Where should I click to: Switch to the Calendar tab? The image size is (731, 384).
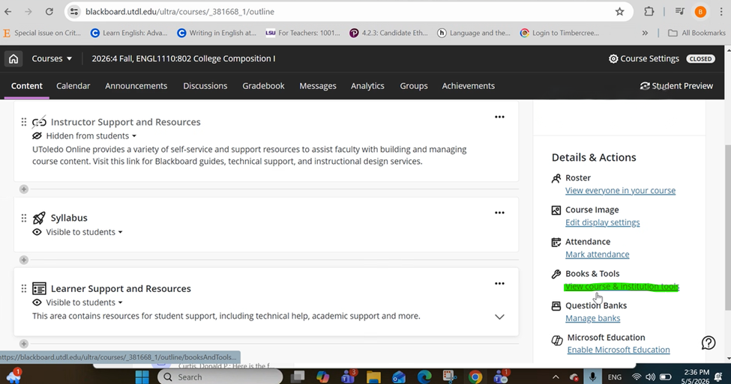pyautogui.click(x=73, y=86)
